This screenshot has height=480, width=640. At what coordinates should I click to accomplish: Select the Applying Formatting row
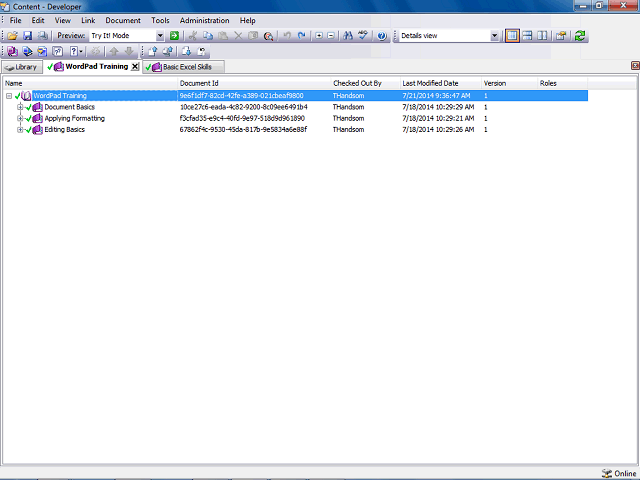point(295,118)
